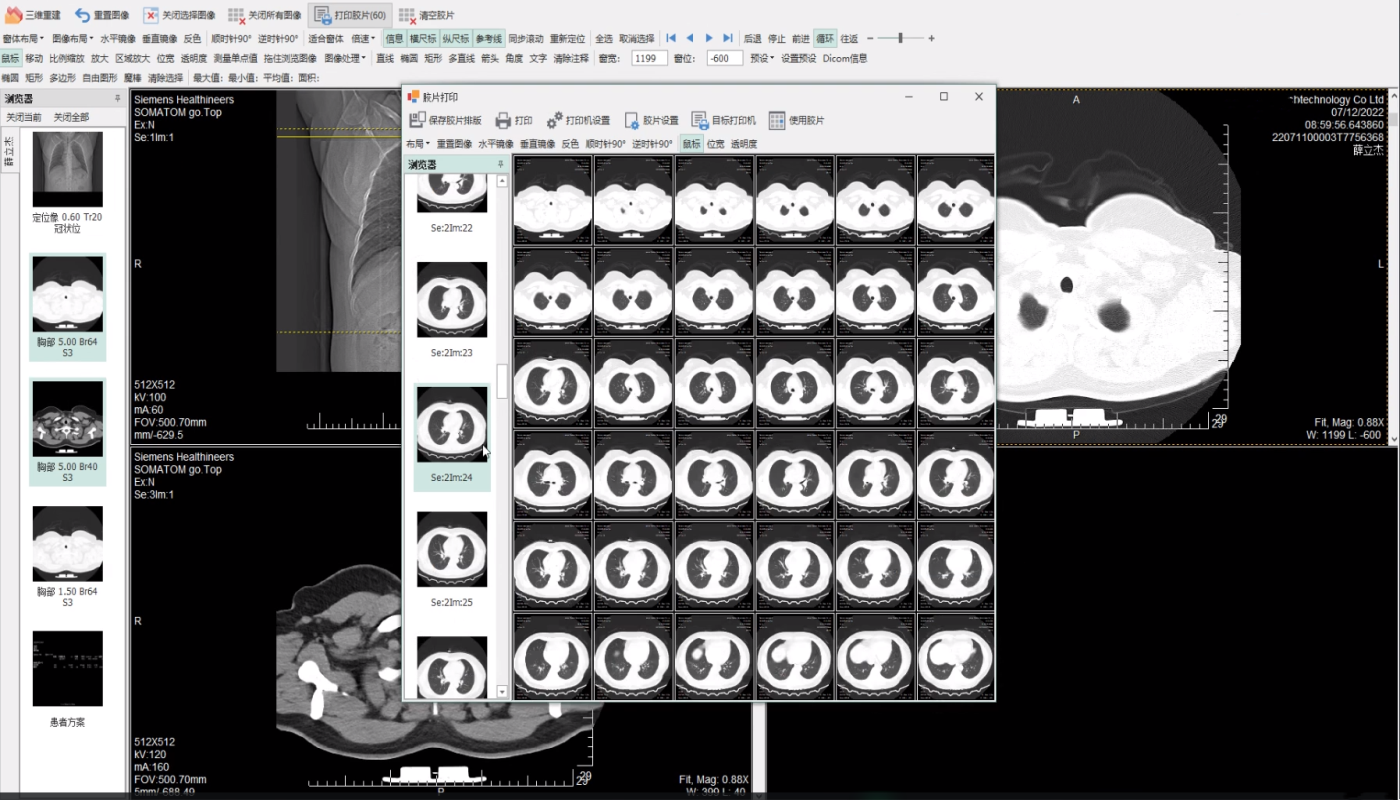Click the film browser vertical scrollbar thumb

(502, 381)
